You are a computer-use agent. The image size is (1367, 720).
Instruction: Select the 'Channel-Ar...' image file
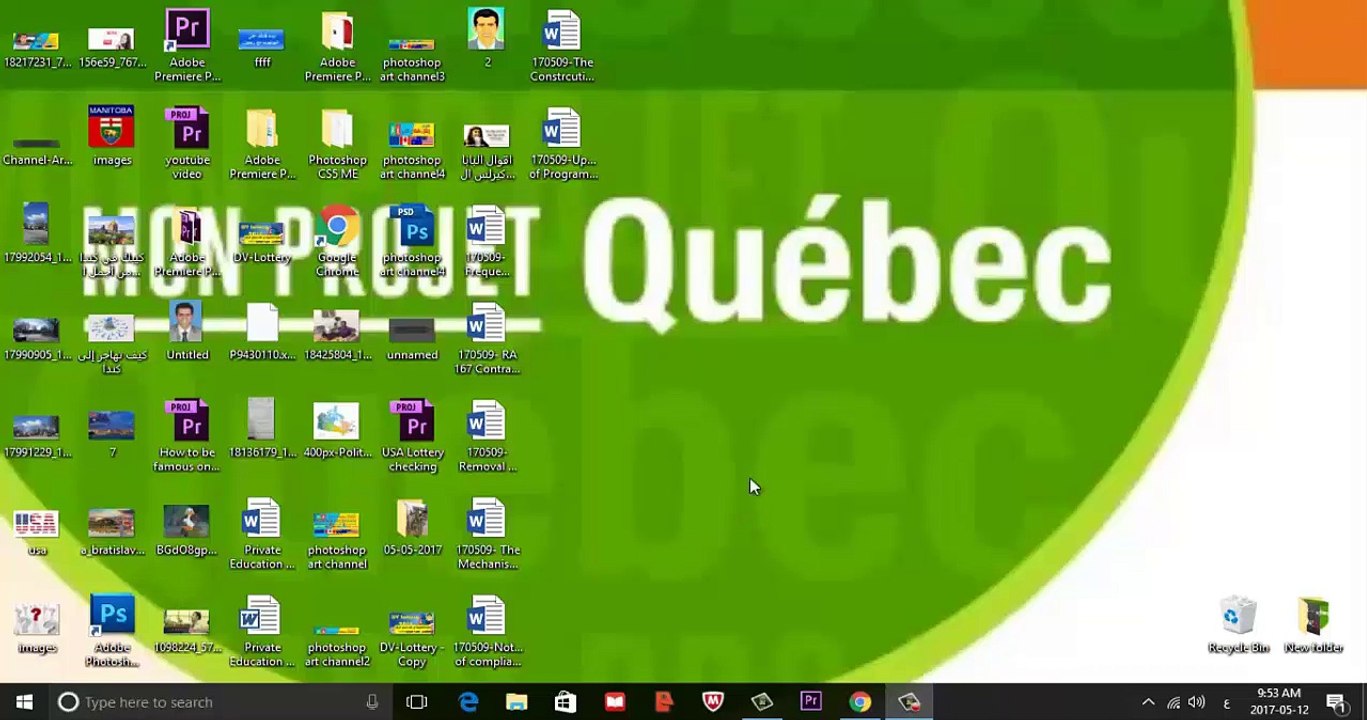[x=37, y=152]
